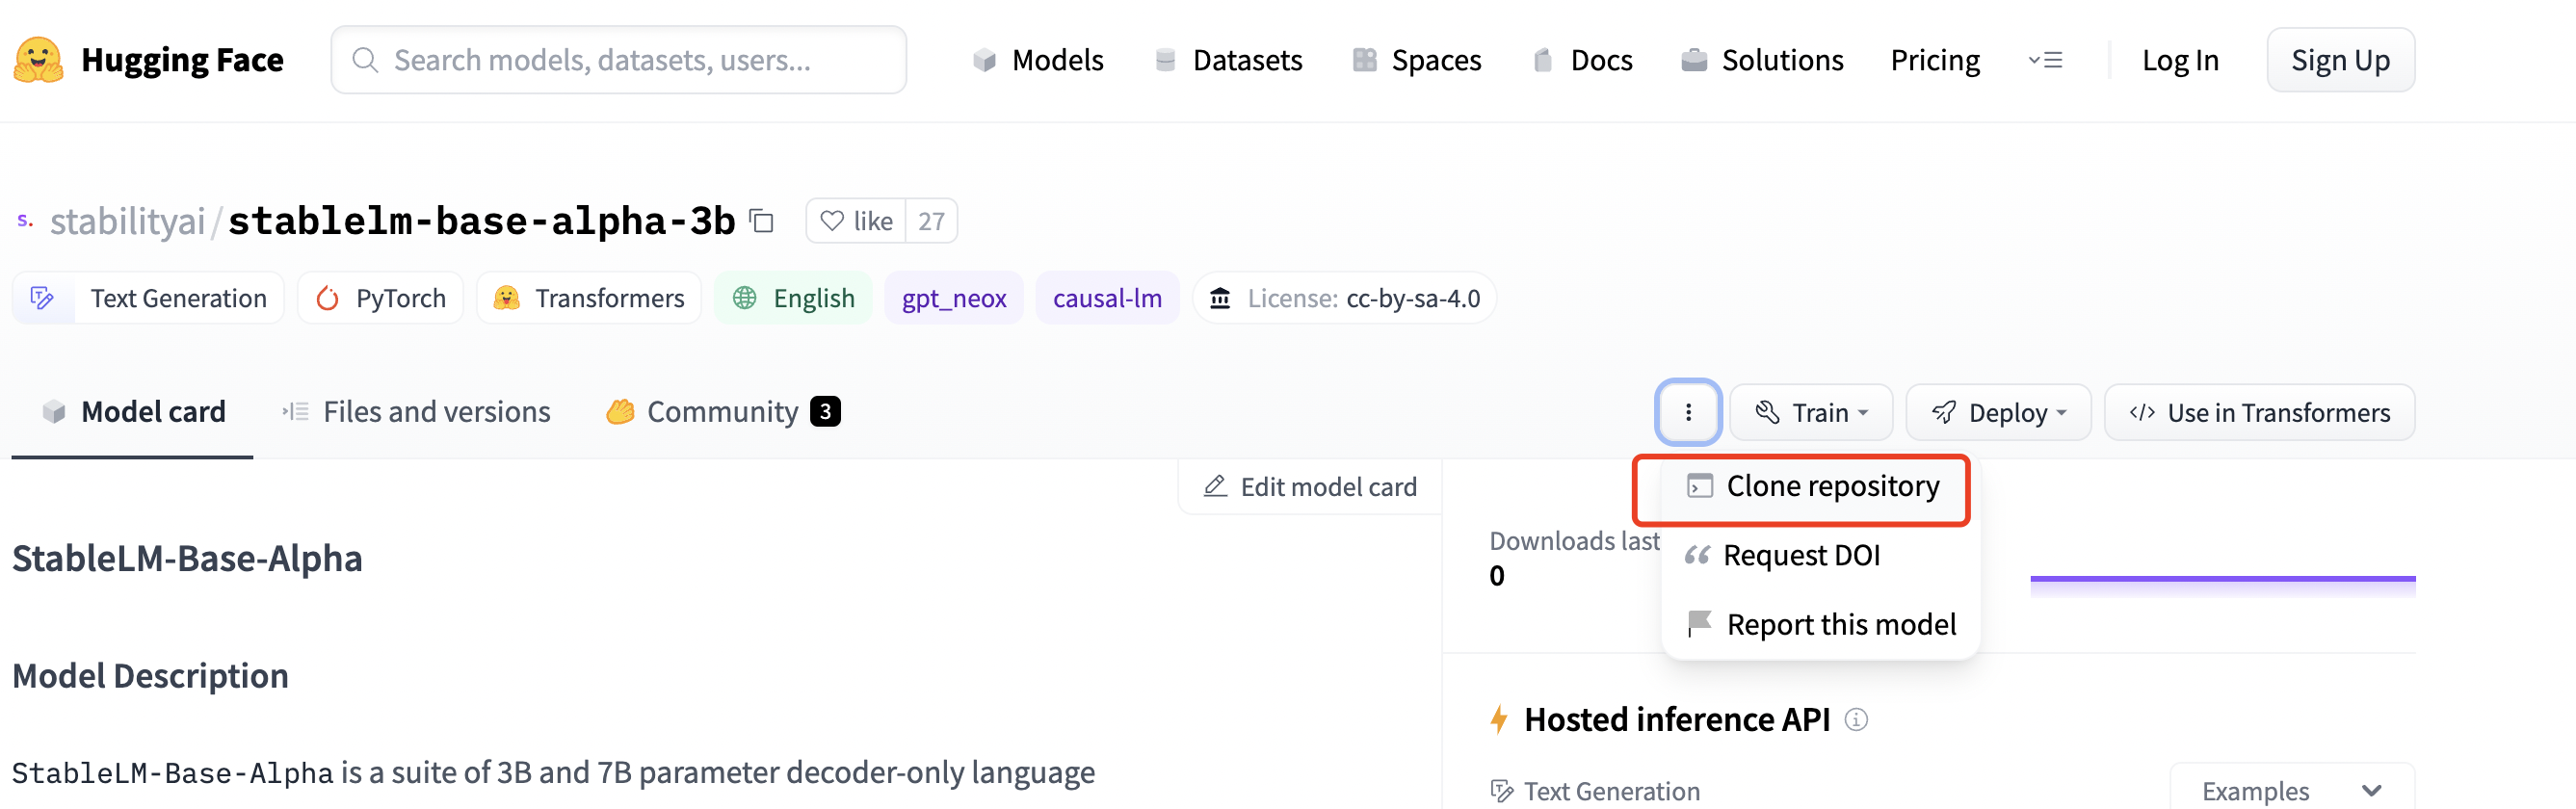This screenshot has height=809, width=2576.
Task: Click the English globe icon
Action: tap(745, 298)
